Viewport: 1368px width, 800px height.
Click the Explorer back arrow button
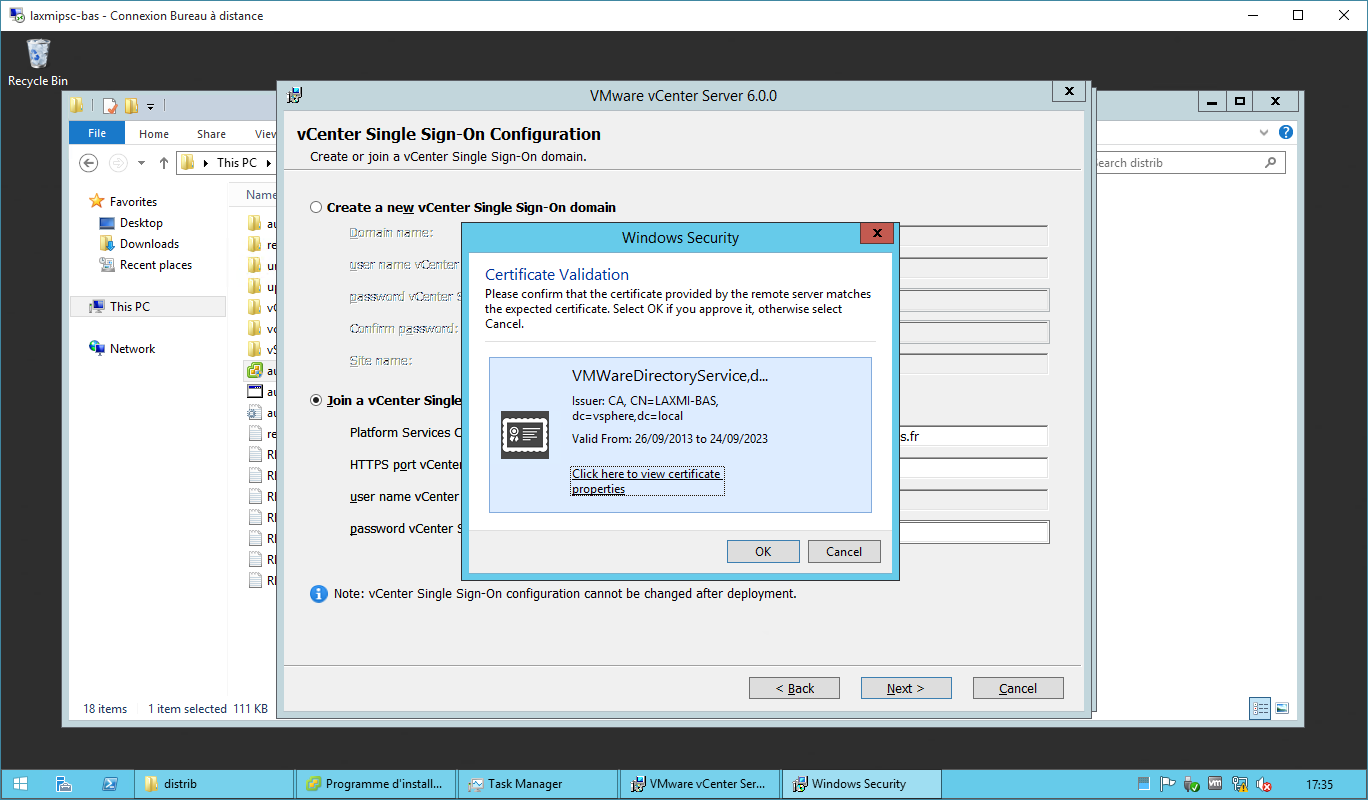pos(89,163)
